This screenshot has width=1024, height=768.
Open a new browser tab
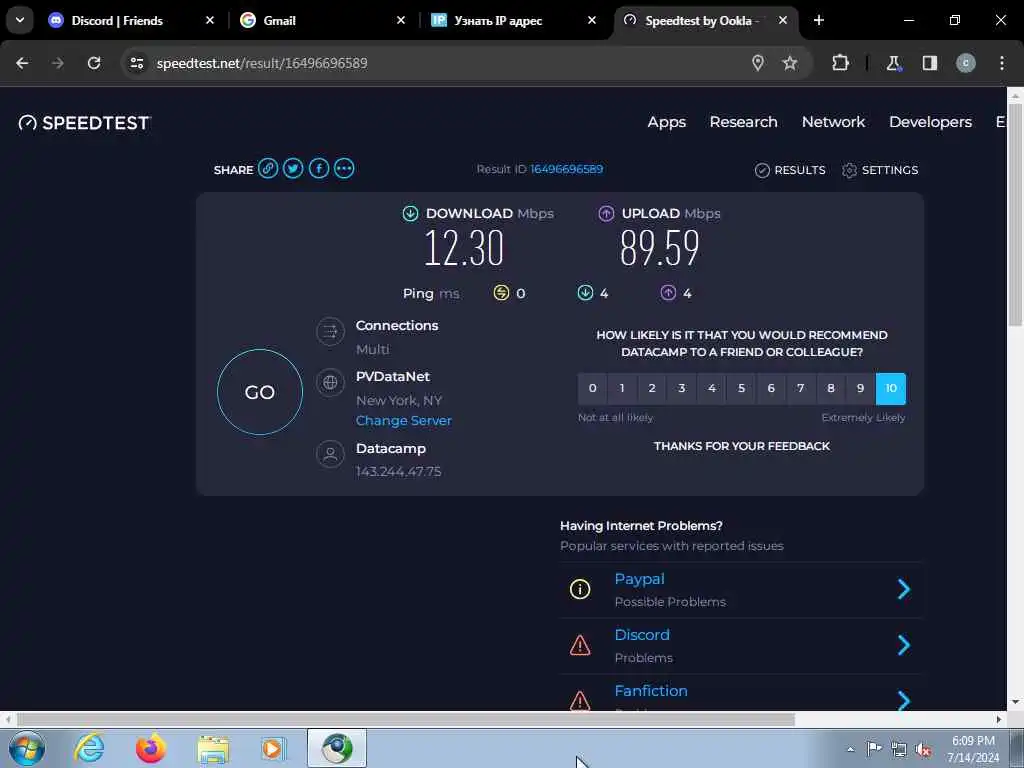[819, 20]
